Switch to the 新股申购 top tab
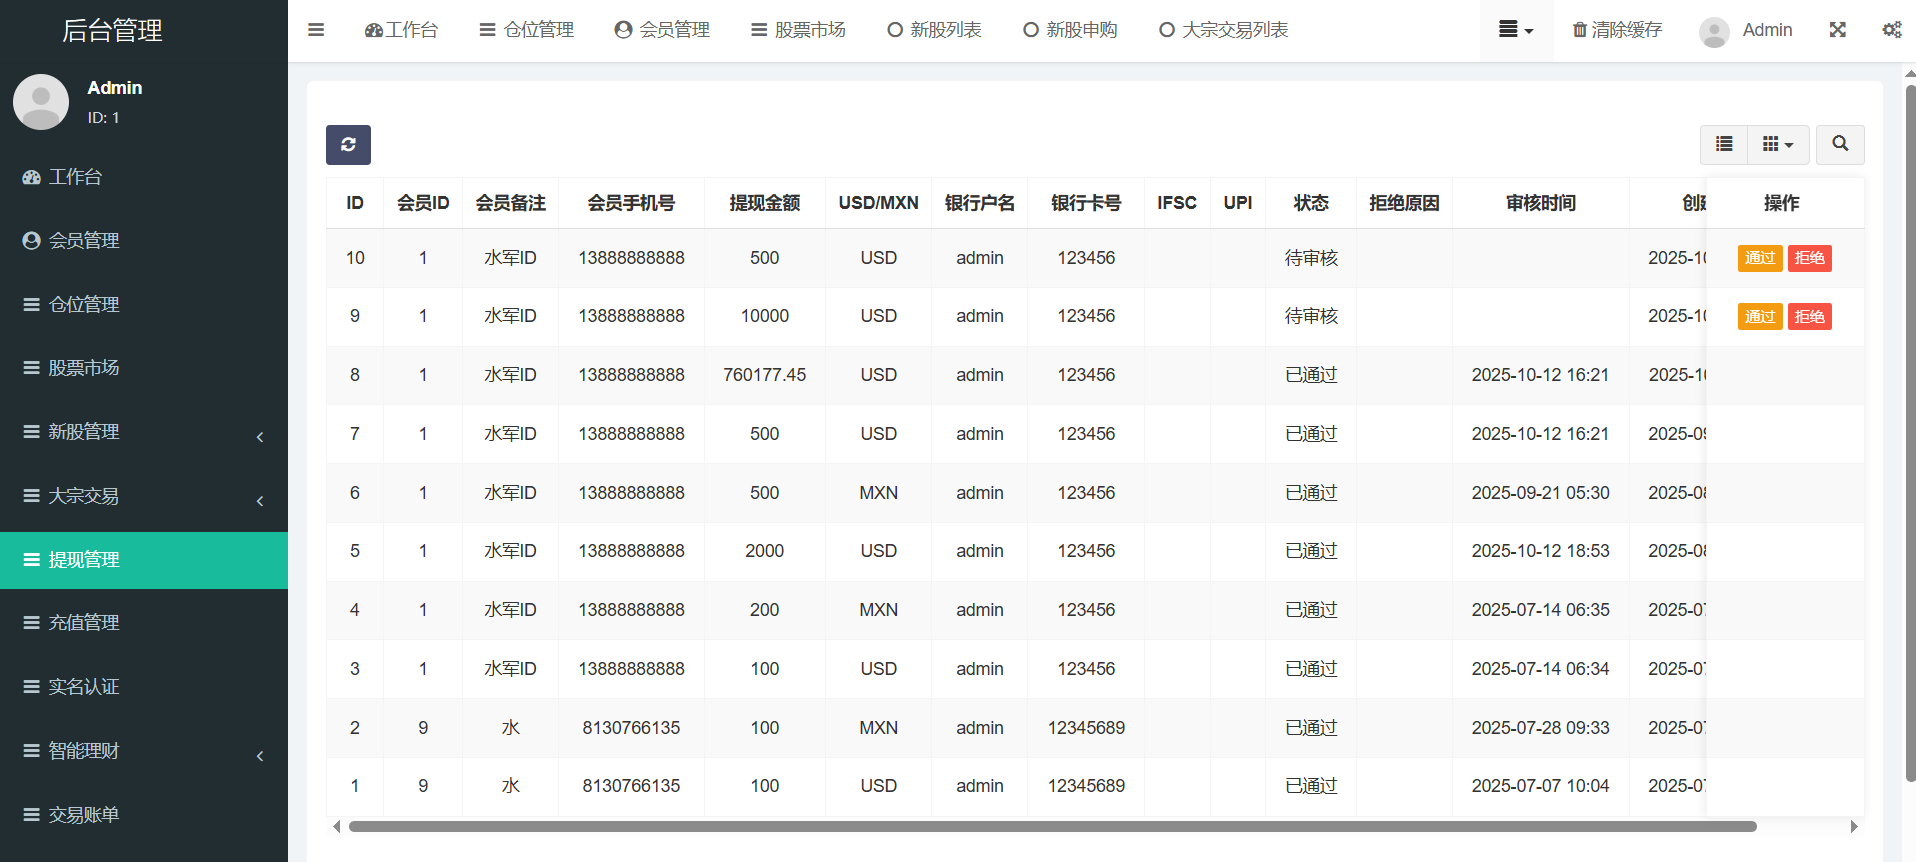This screenshot has height=862, width=1916. point(1070,30)
